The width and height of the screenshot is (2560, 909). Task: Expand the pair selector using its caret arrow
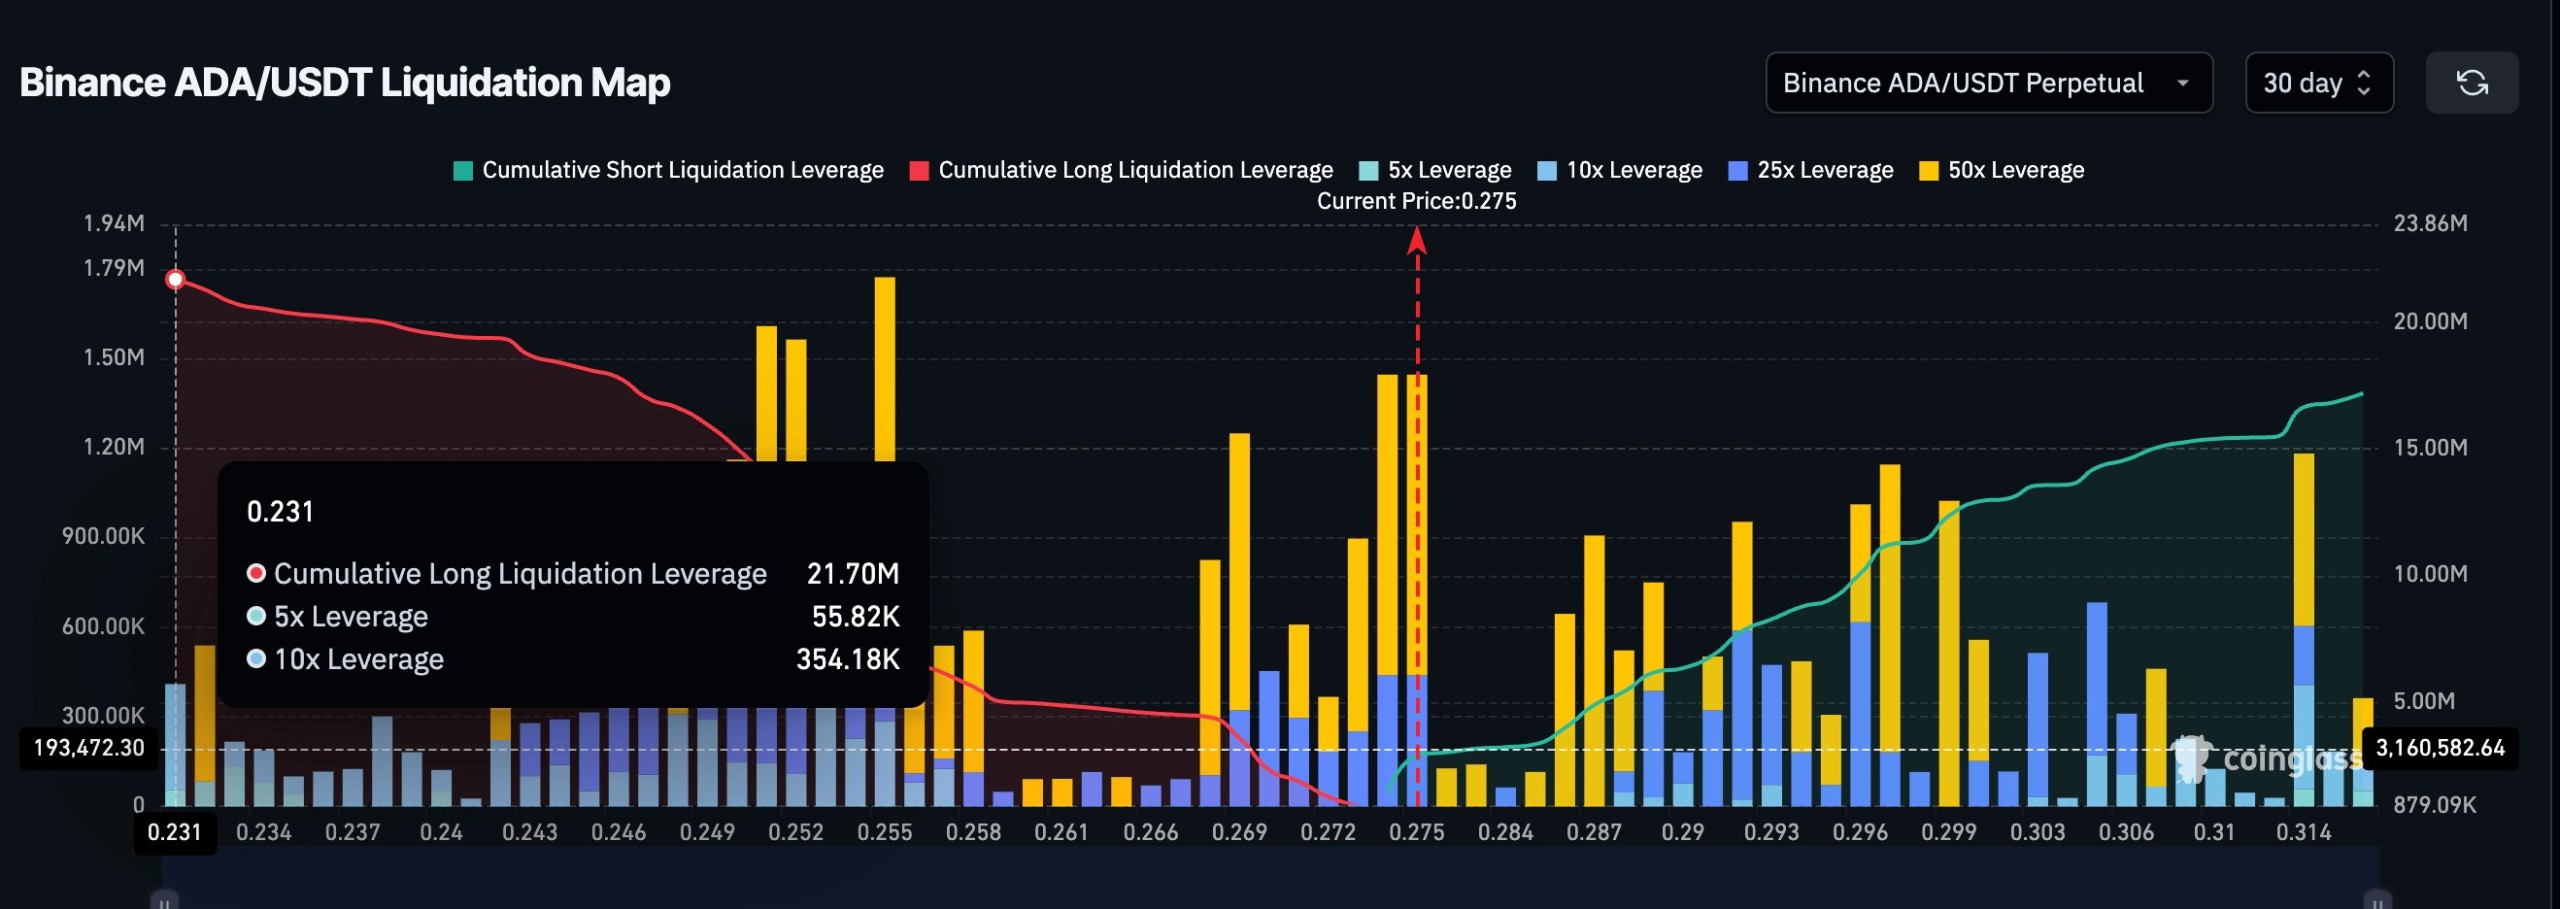[2185, 84]
